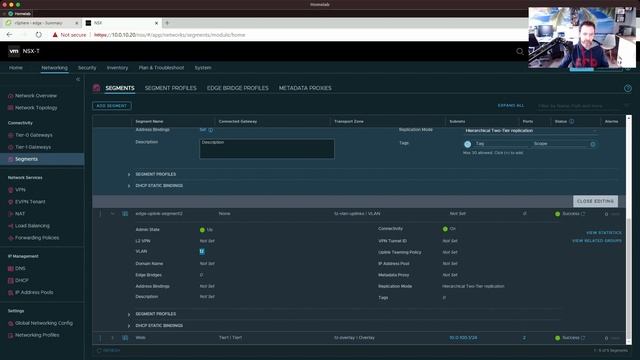640x360 pixels.
Task: Switch to the vSphere - edge - Summary tab
Action: (x=41, y=23)
